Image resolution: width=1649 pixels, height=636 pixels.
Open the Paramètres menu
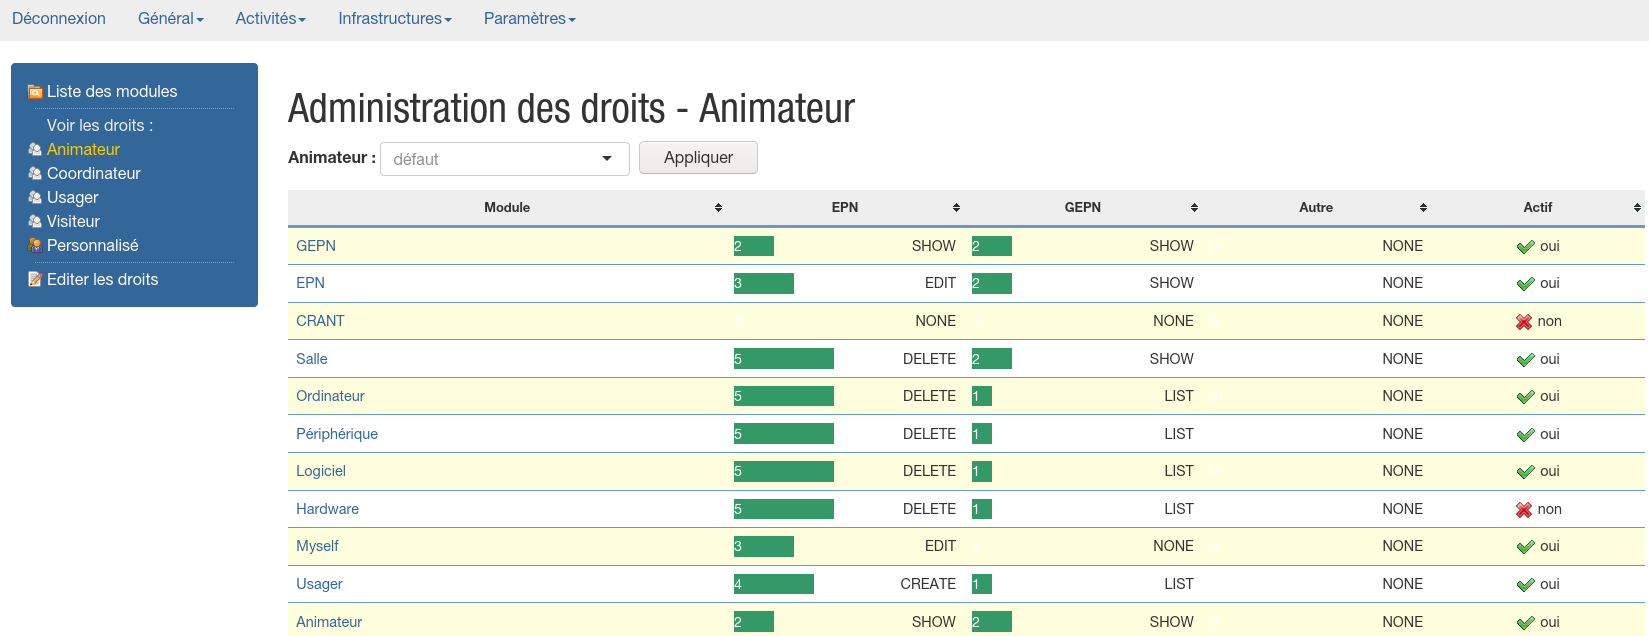click(529, 19)
